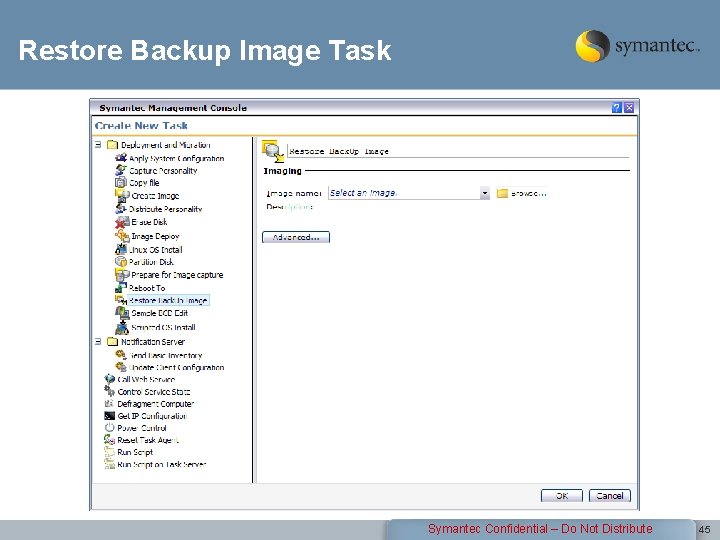Click the OK button
The width and height of the screenshot is (720, 540).
(x=562, y=496)
